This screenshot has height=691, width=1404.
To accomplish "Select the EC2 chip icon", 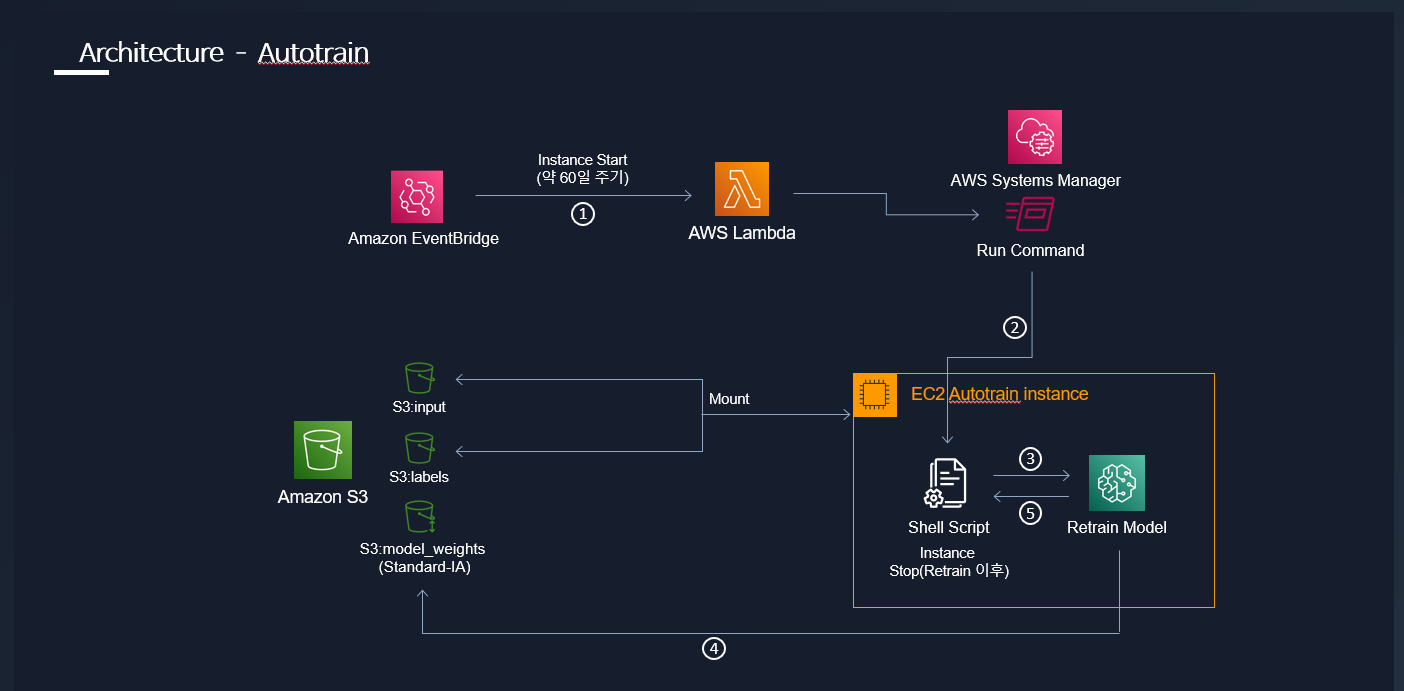I will coord(875,395).
